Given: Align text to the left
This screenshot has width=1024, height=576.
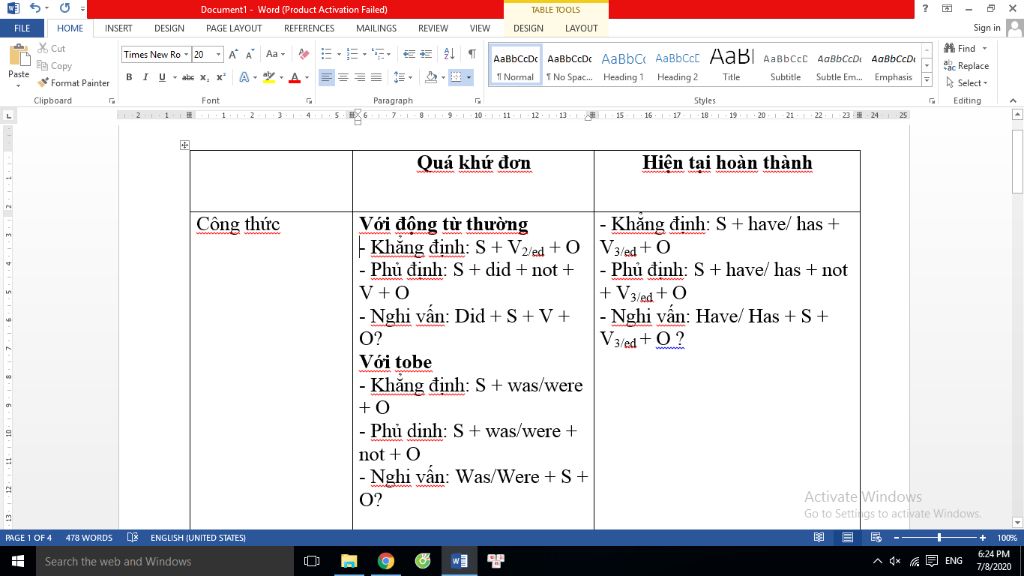Looking at the screenshot, I should coord(326,77).
